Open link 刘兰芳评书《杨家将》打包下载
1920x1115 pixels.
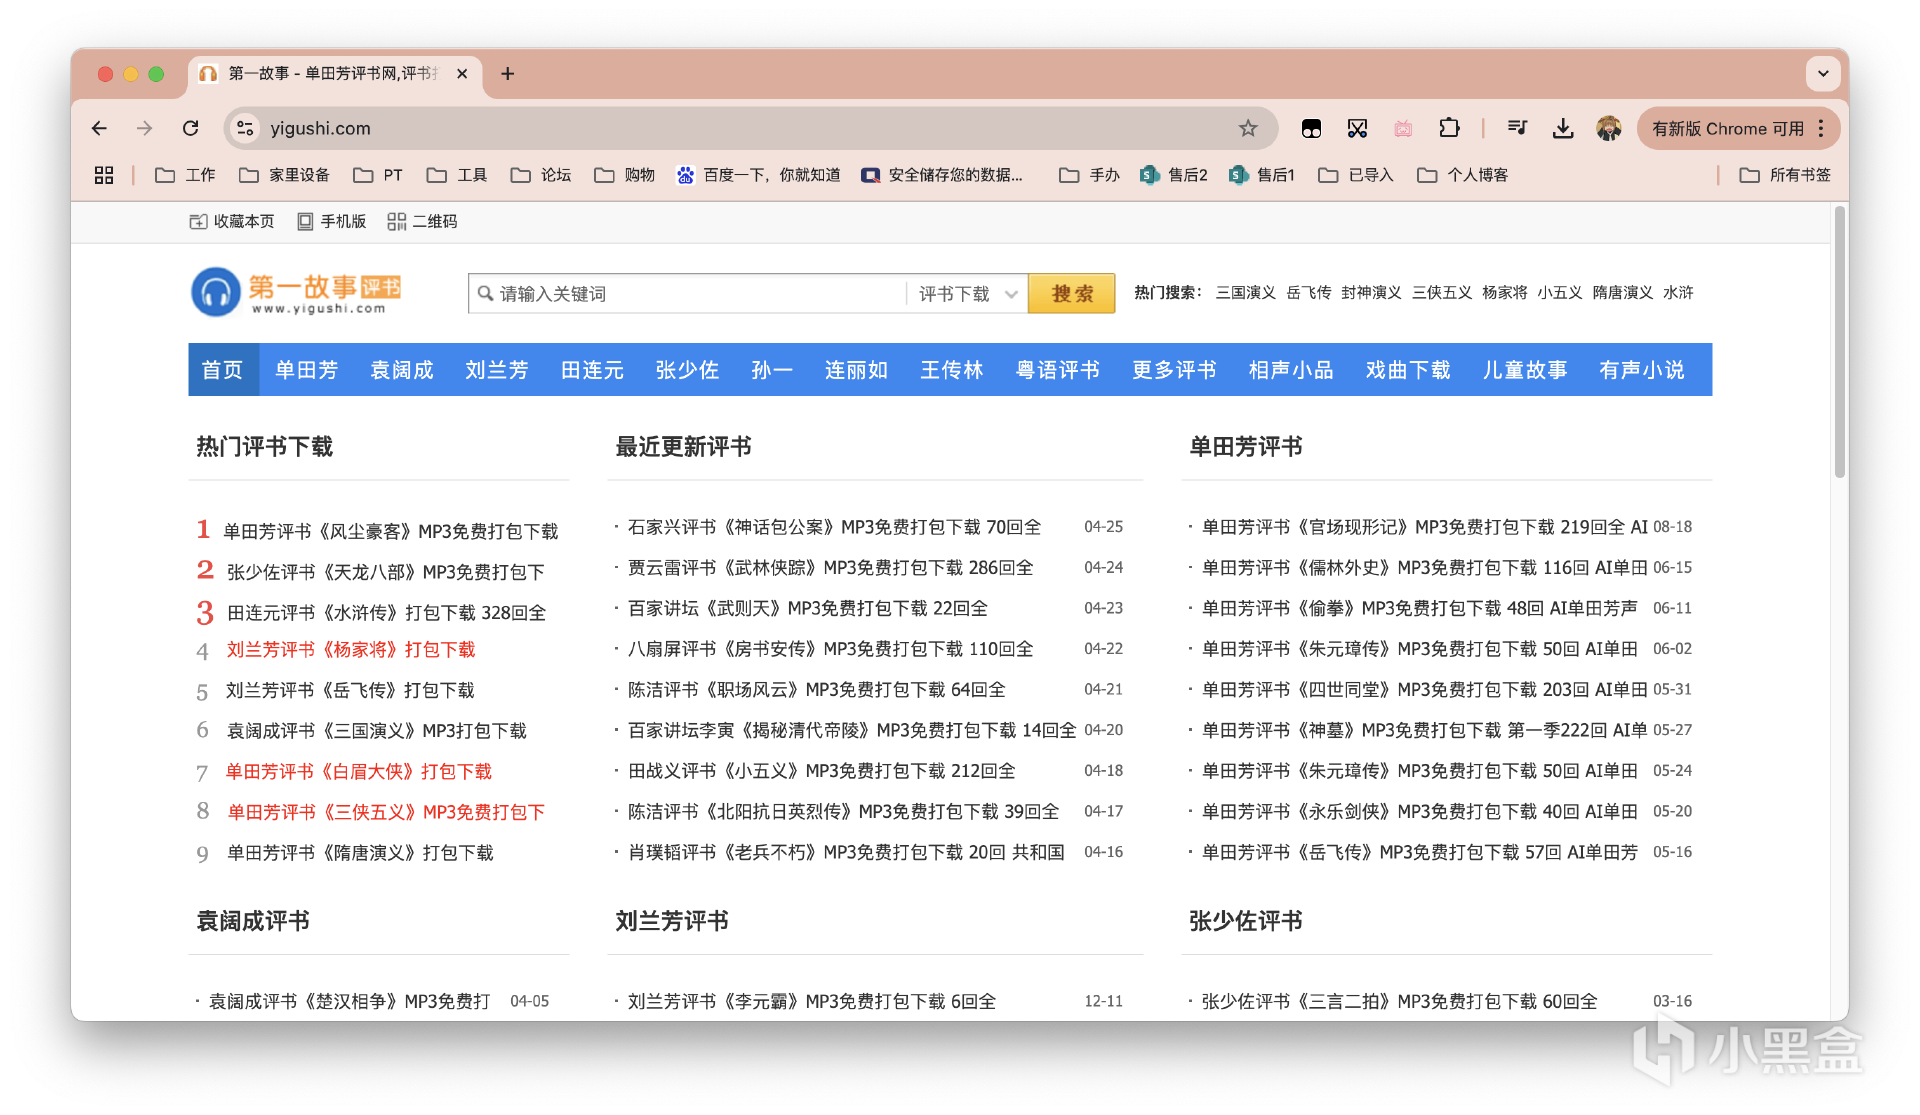(x=351, y=650)
